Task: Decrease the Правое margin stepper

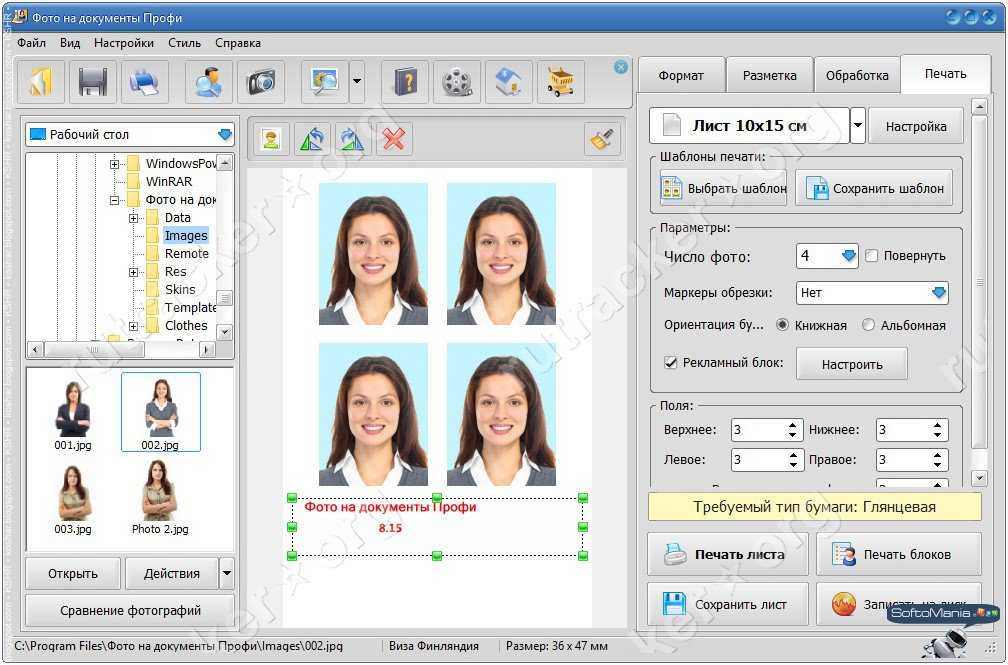Action: pos(938,464)
